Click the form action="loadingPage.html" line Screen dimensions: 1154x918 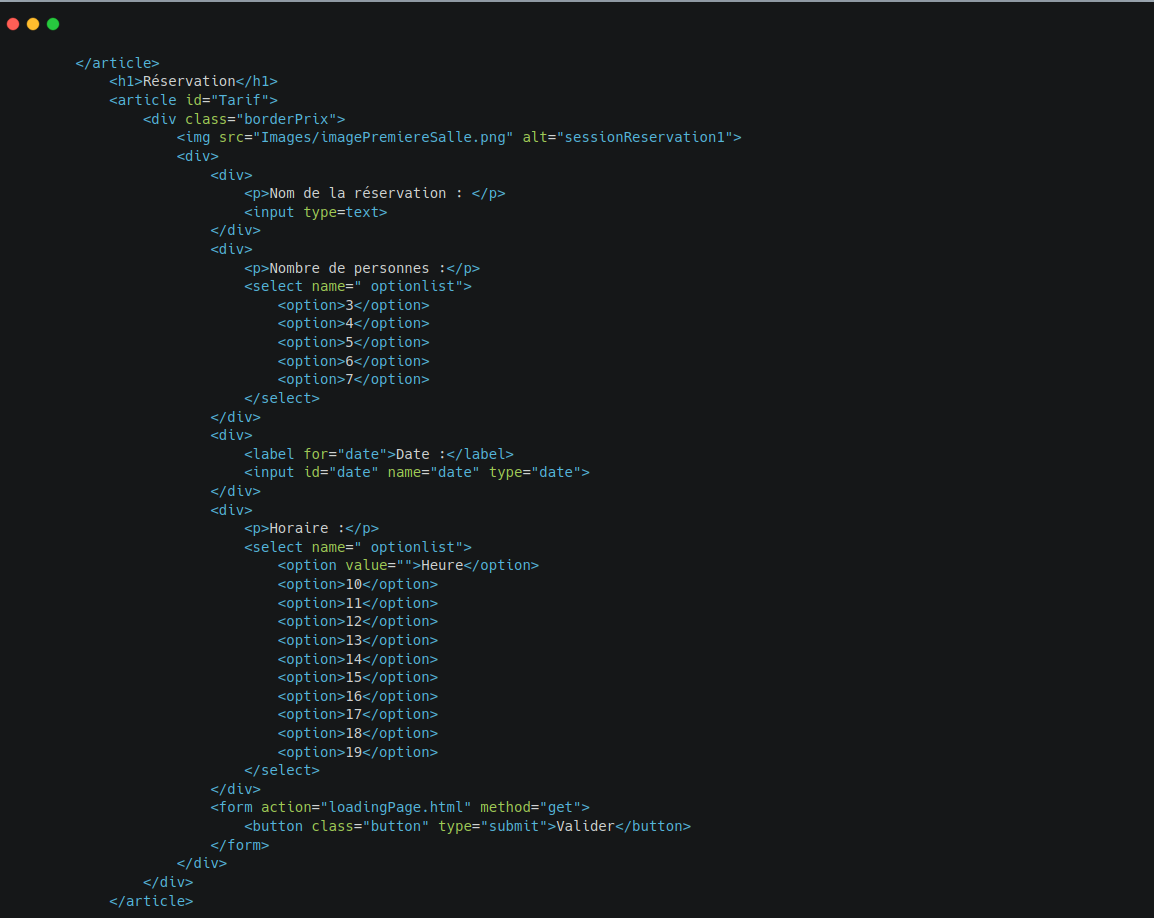pyautogui.click(x=400, y=808)
